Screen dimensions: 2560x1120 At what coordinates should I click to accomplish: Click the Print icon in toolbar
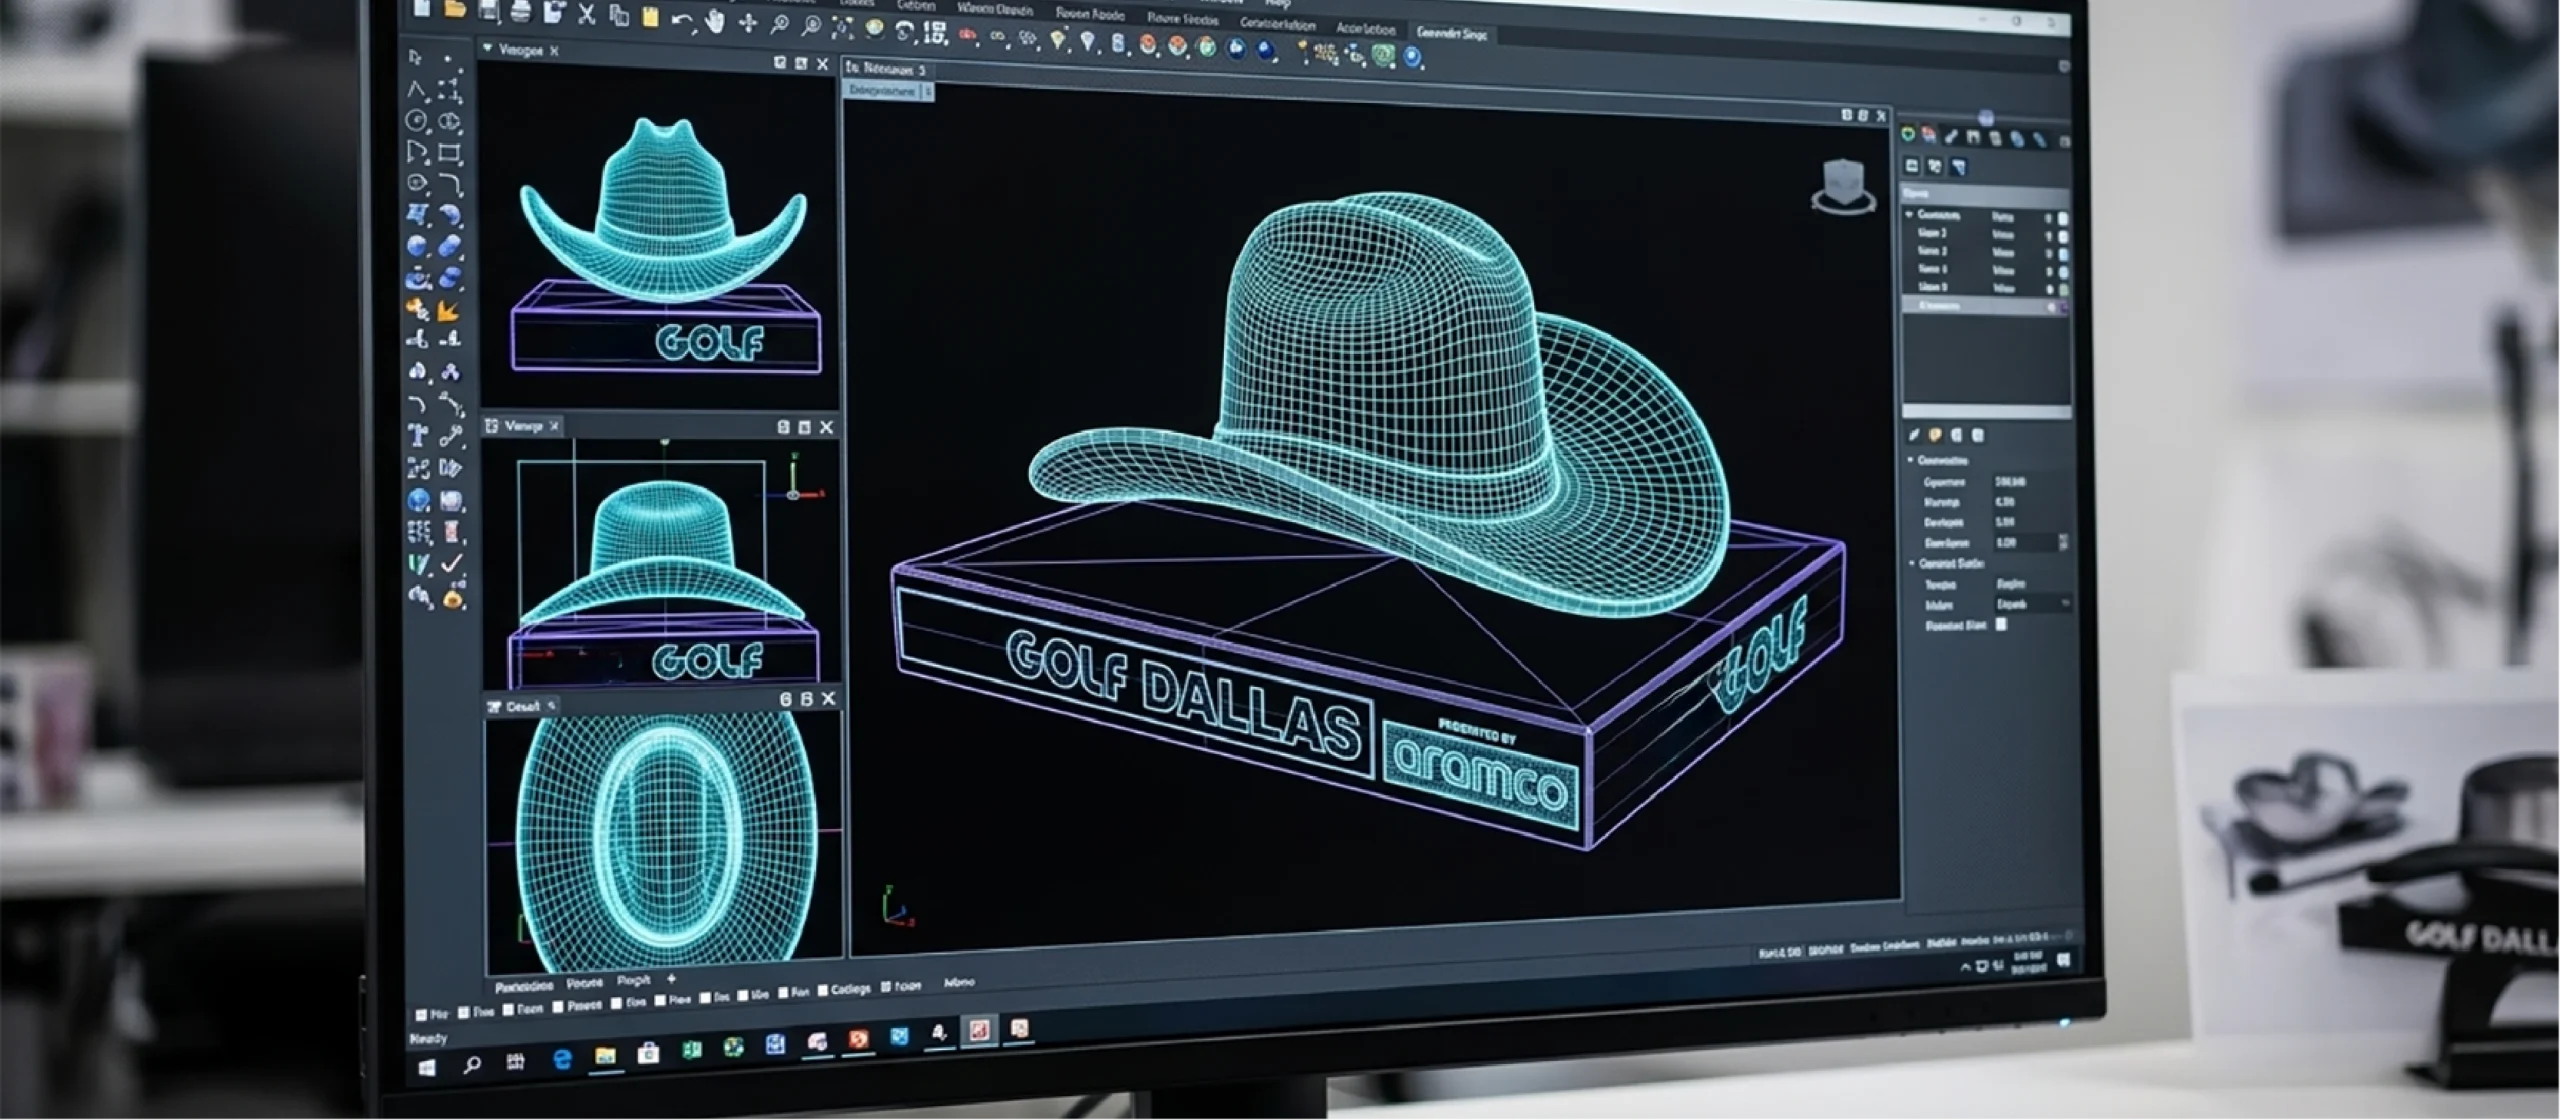tap(520, 11)
